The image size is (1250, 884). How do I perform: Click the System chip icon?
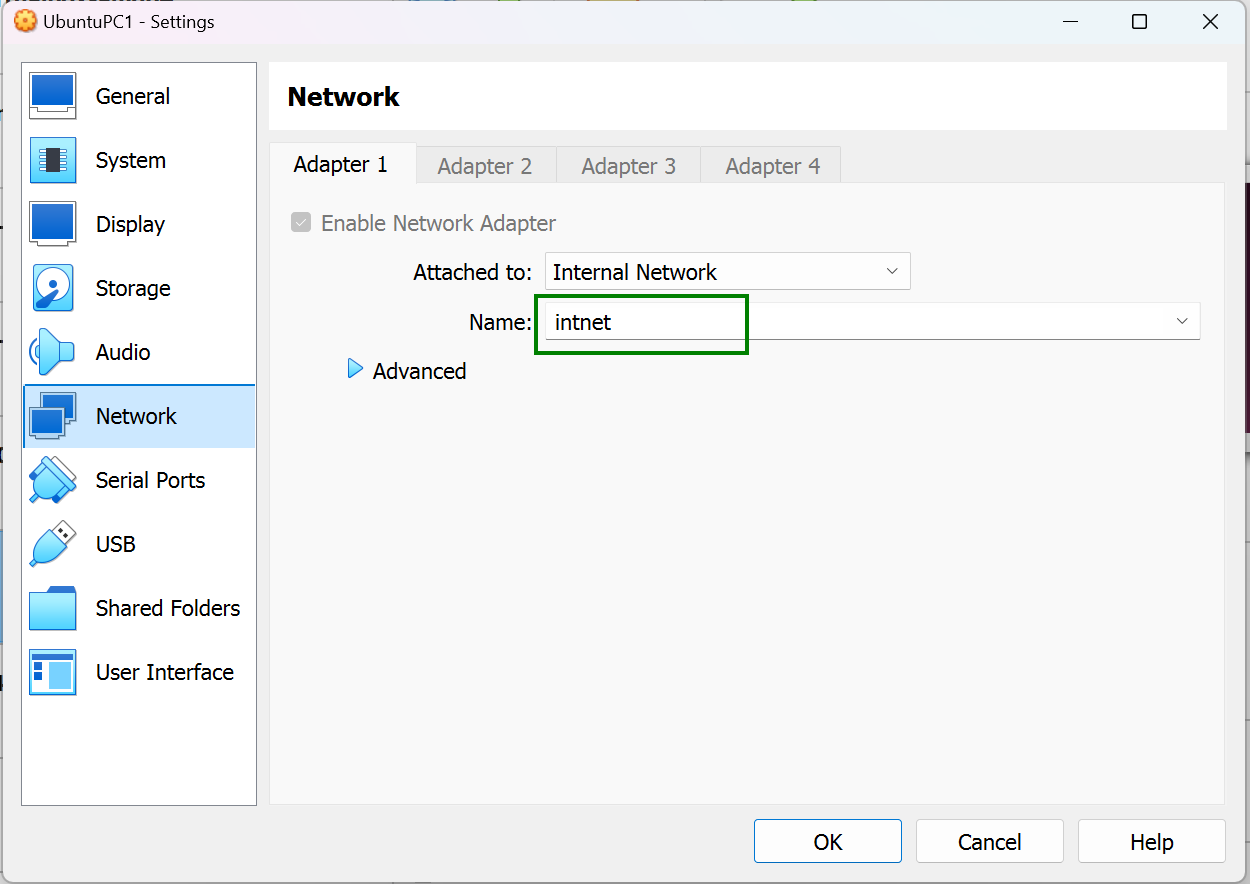tap(53, 160)
